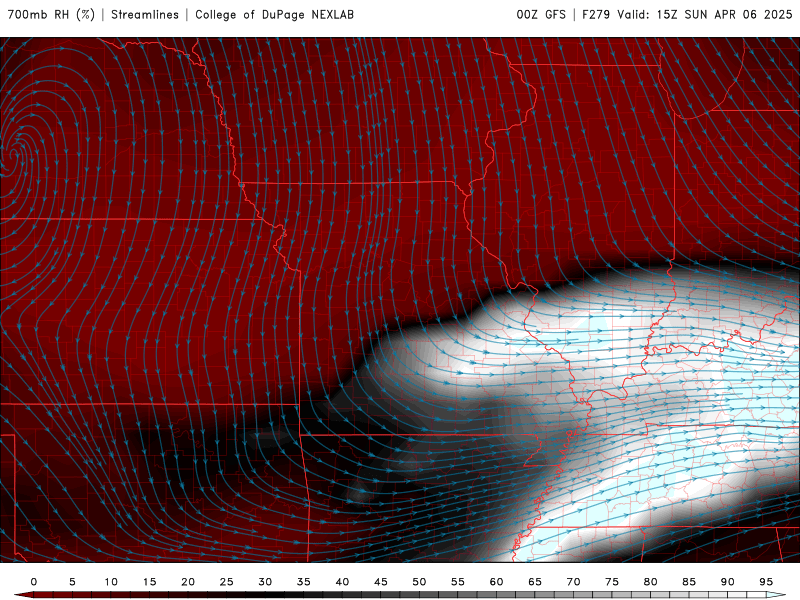The height and width of the screenshot is (600, 800).
Task: Click the colorbar label "35"
Action: tap(304, 582)
